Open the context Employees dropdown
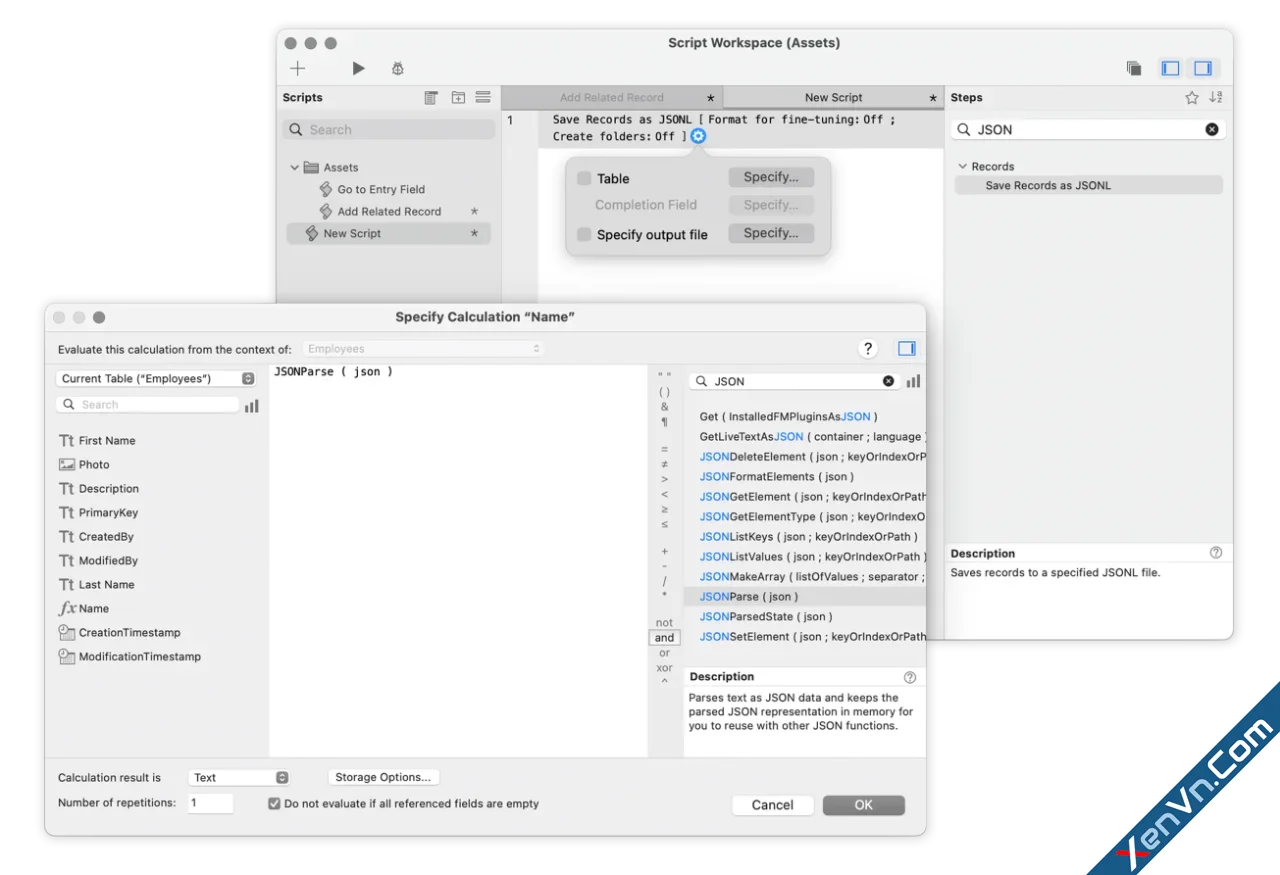Viewport: 1280px width, 875px height. coord(423,348)
